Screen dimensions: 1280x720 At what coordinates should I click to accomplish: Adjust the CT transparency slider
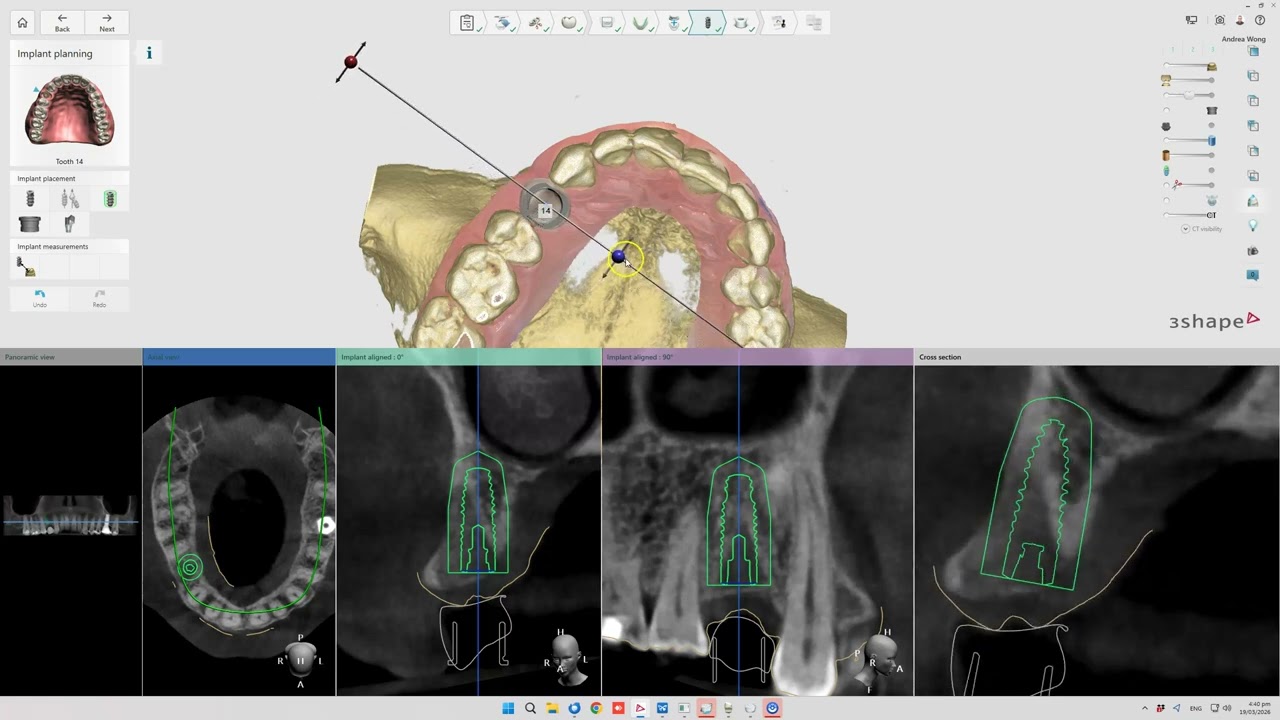click(x=1190, y=215)
